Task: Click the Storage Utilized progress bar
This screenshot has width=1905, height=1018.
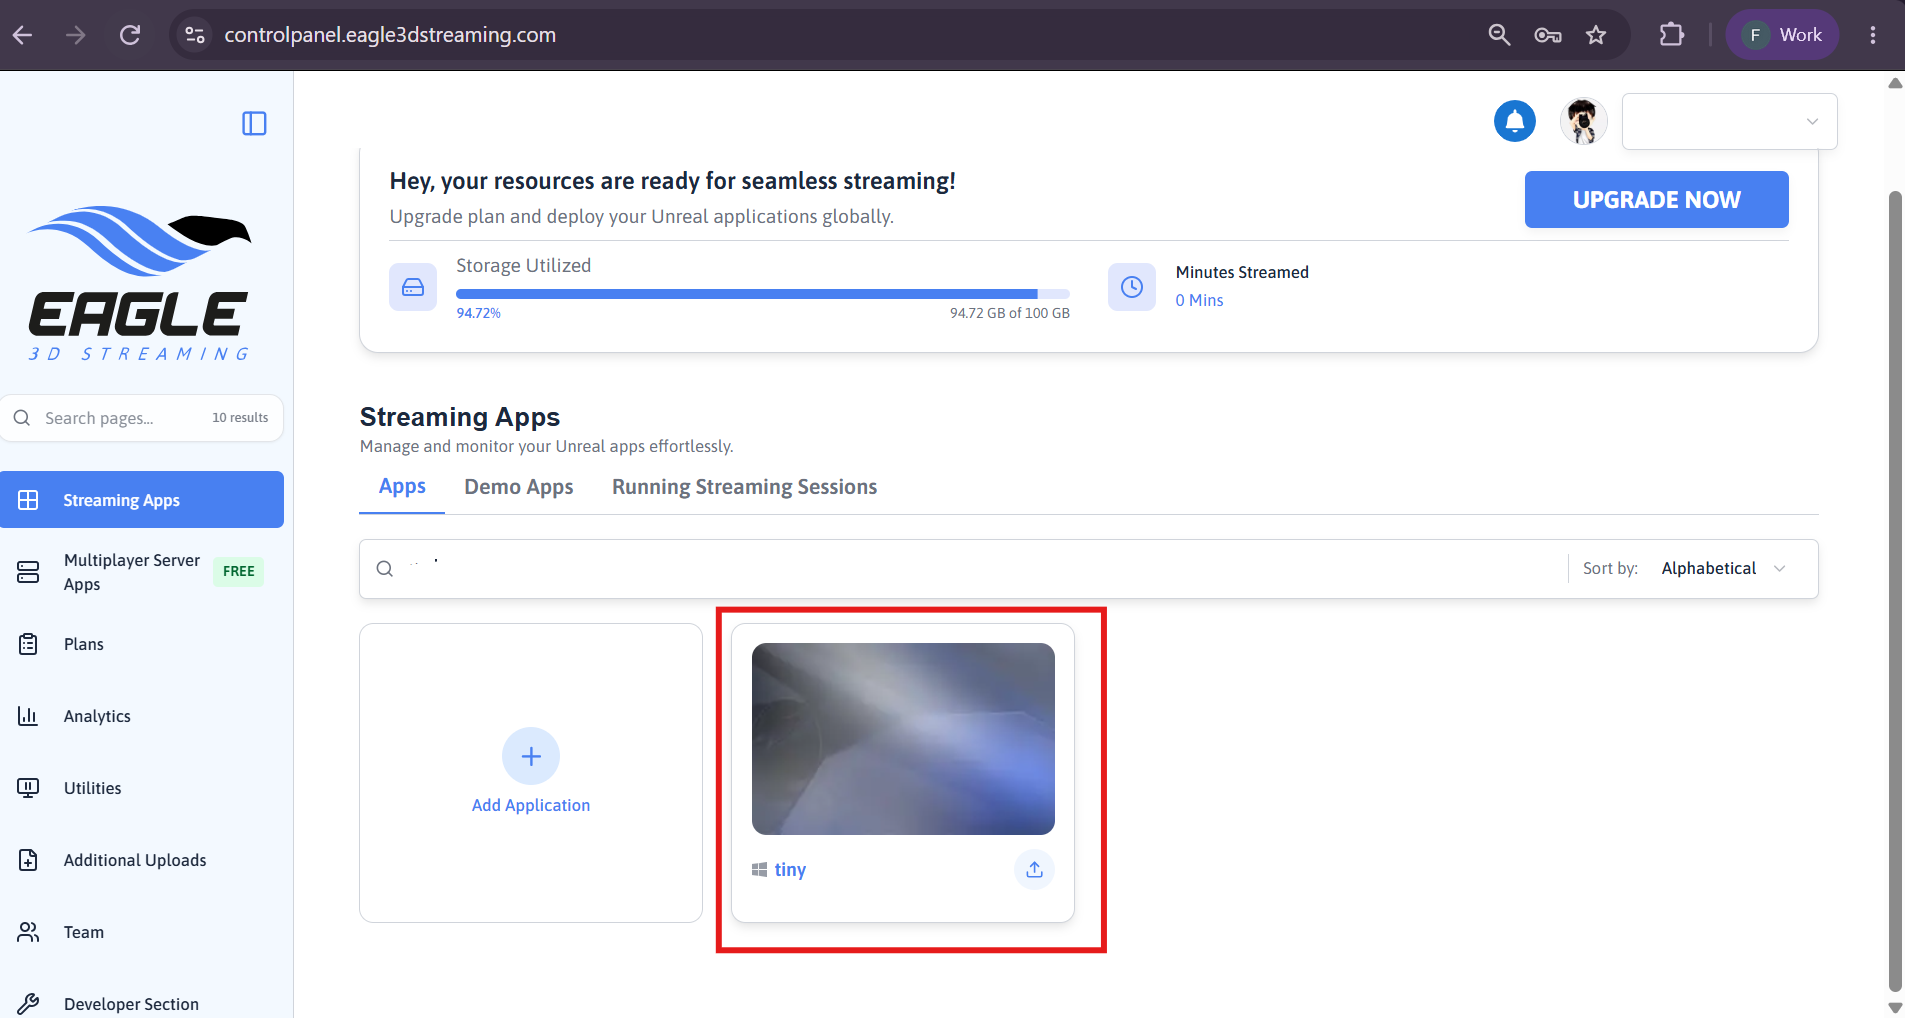Action: [763, 294]
